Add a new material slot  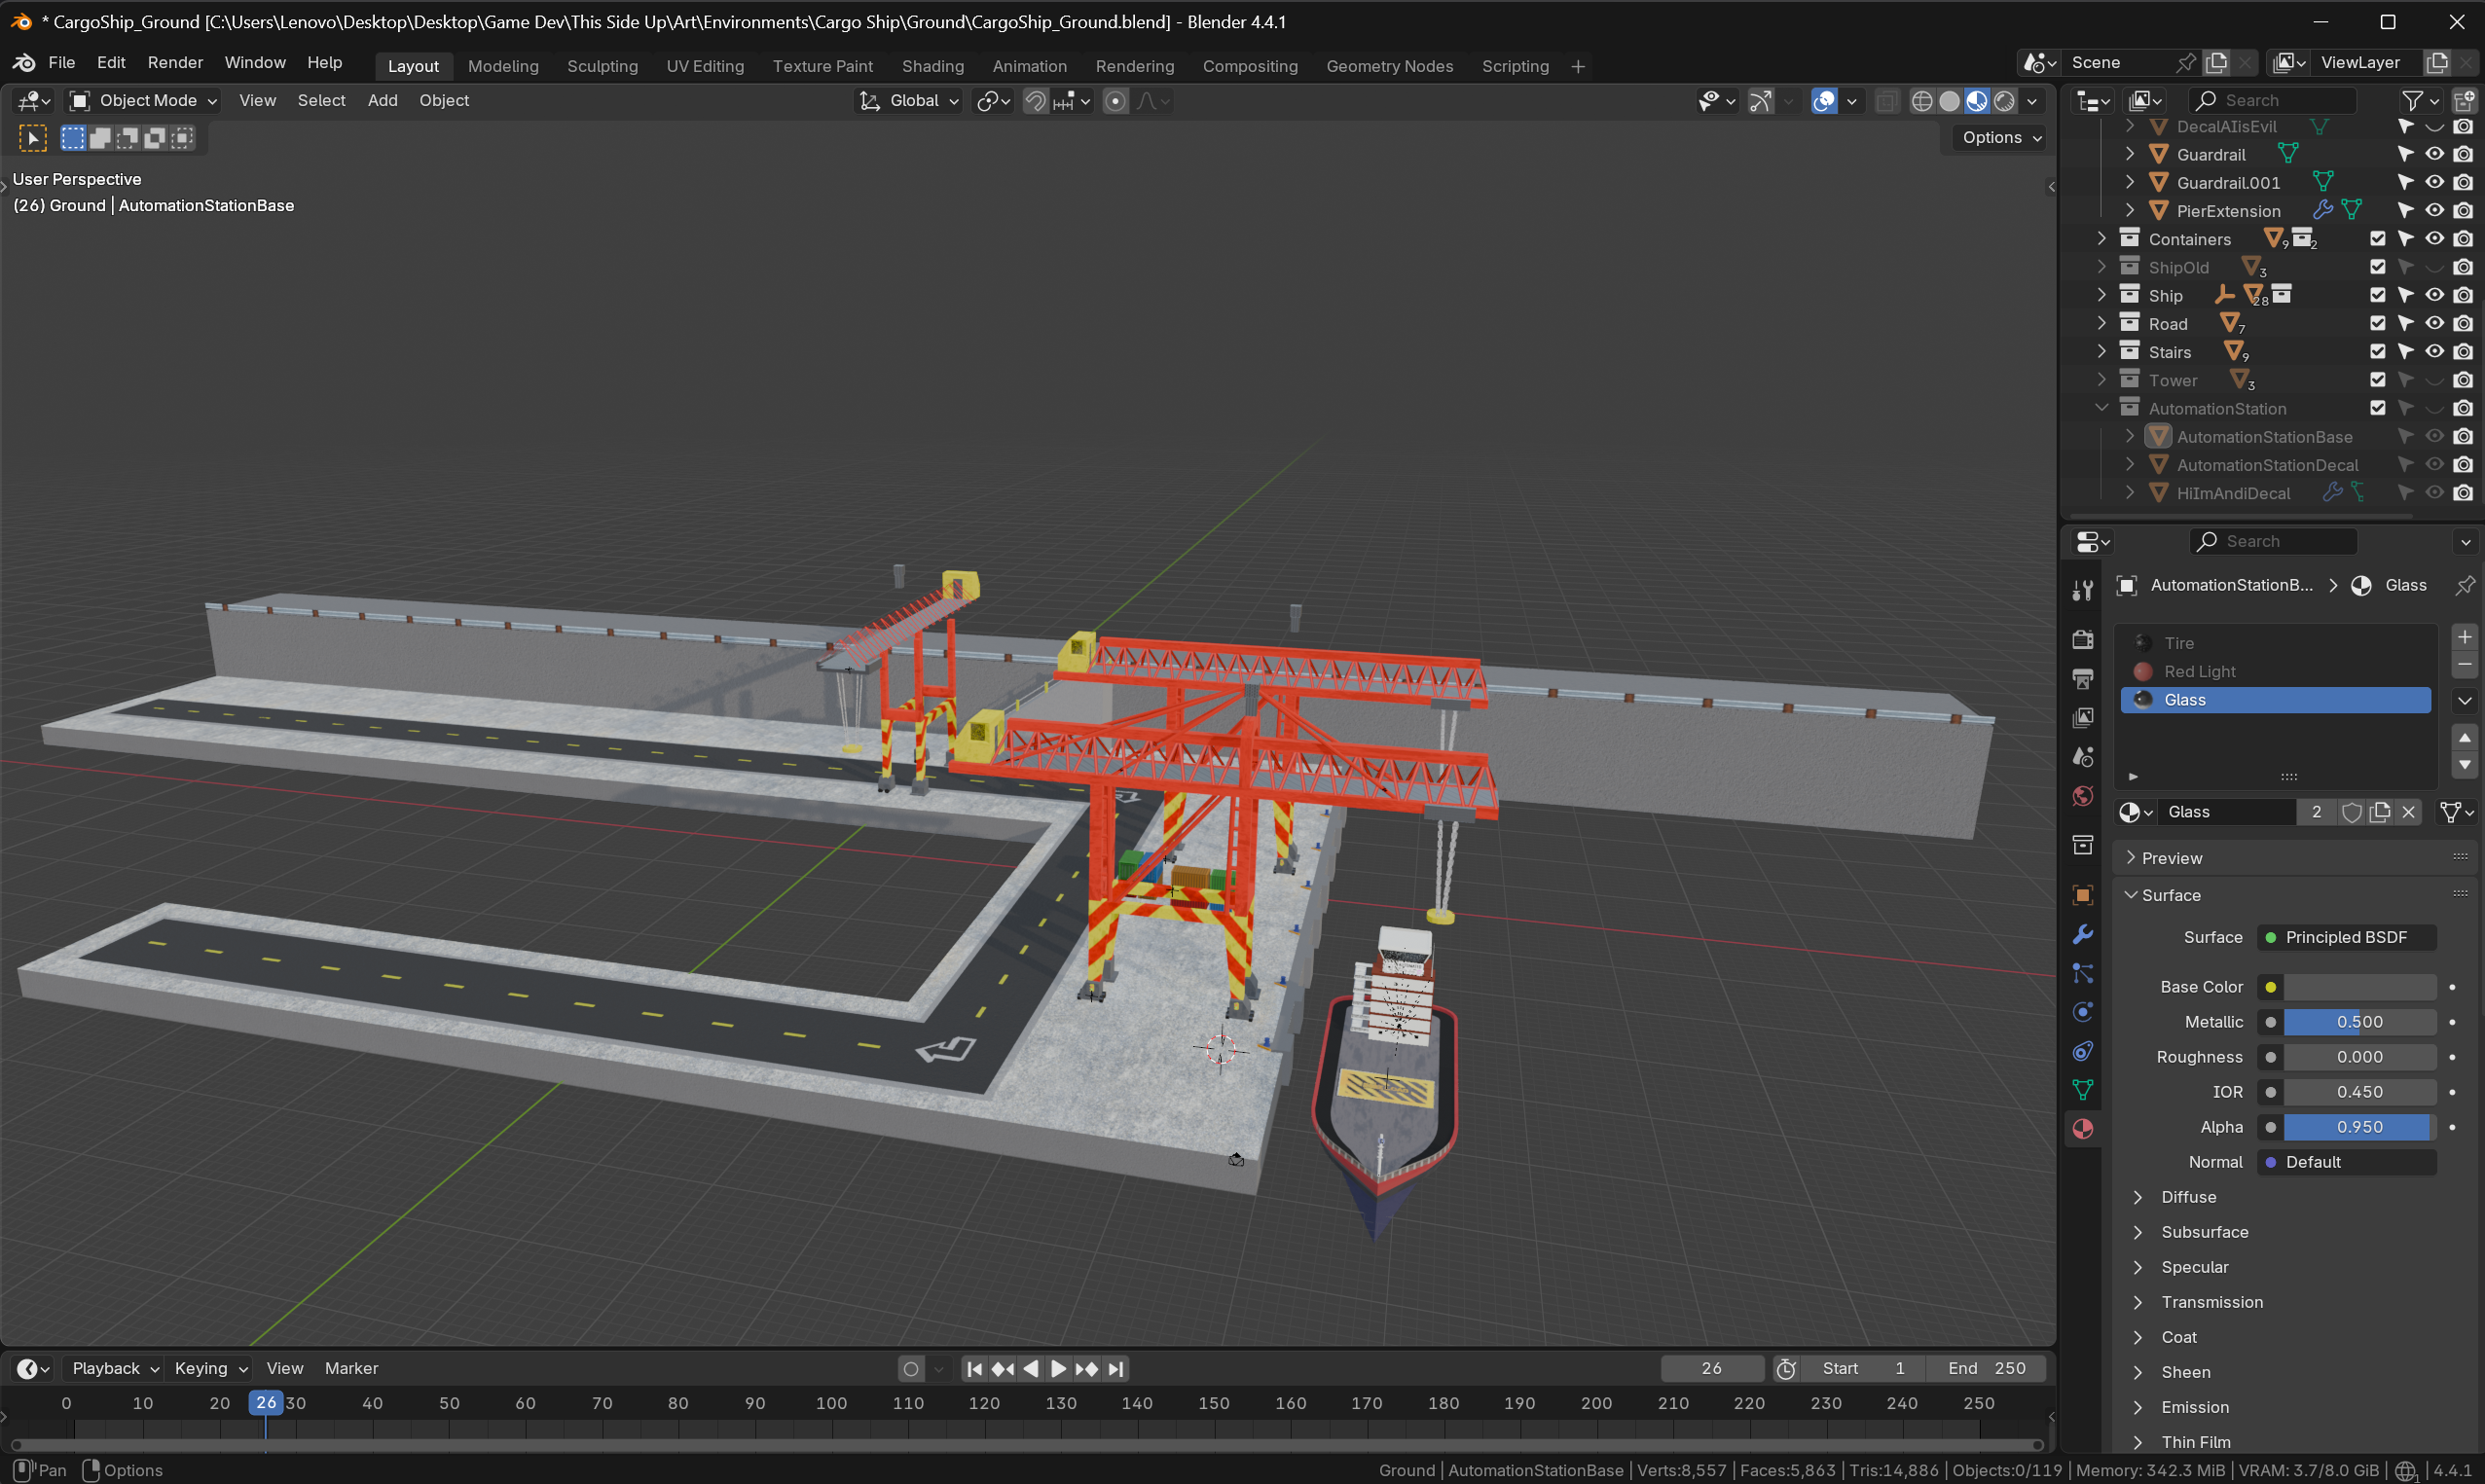click(x=2465, y=637)
